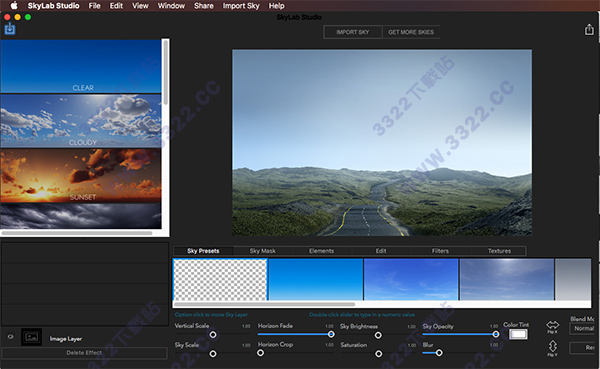600x369 pixels.
Task: Click the sky presets horizontal scrollbar
Action: click(x=264, y=304)
